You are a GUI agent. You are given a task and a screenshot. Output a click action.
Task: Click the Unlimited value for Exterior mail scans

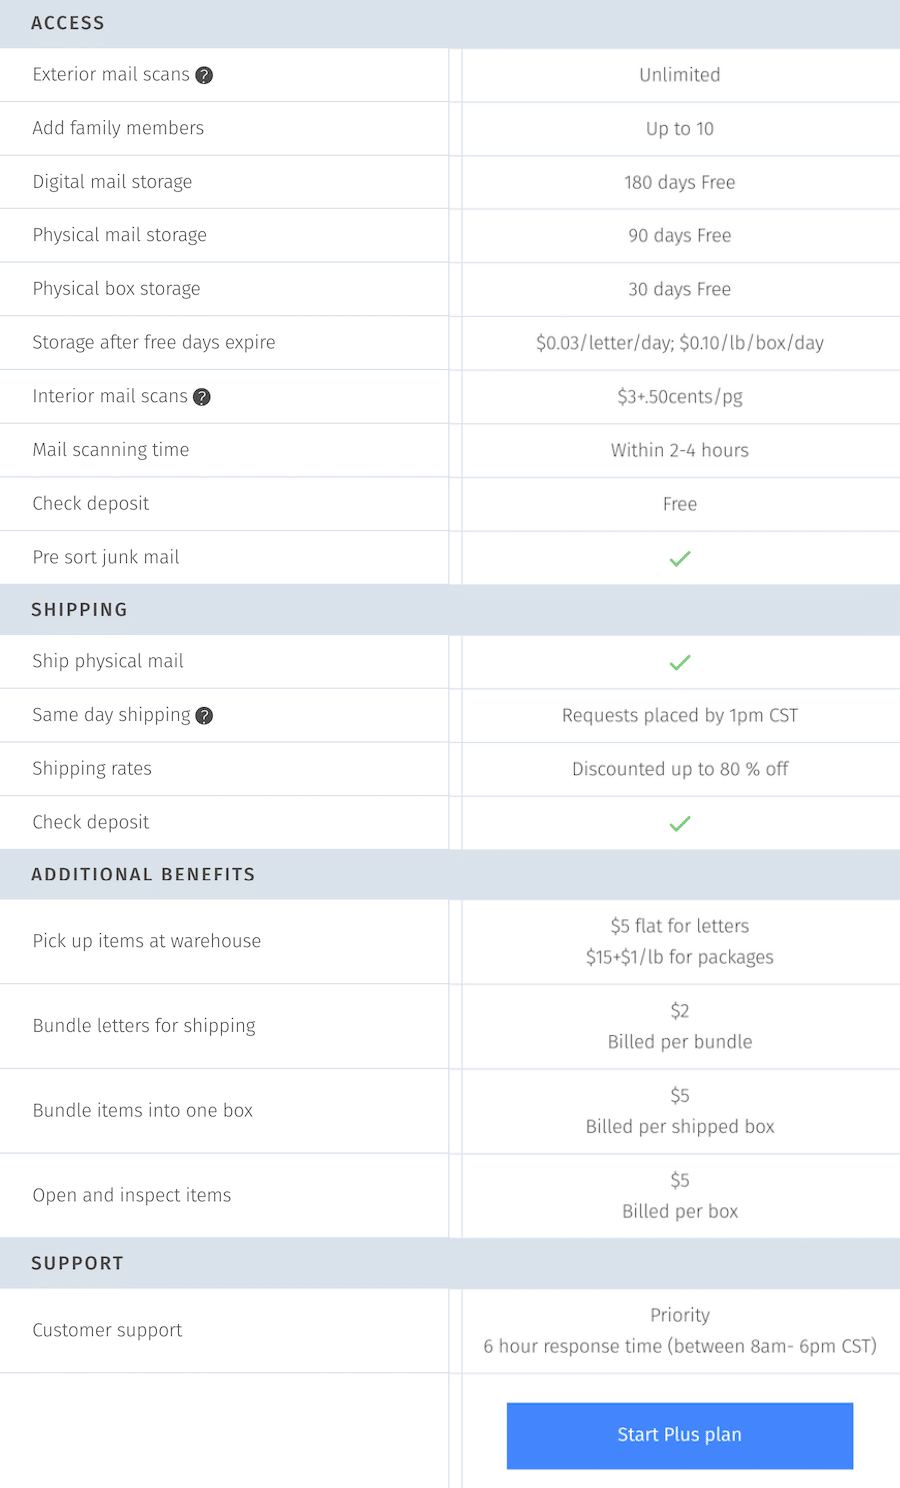tap(680, 74)
